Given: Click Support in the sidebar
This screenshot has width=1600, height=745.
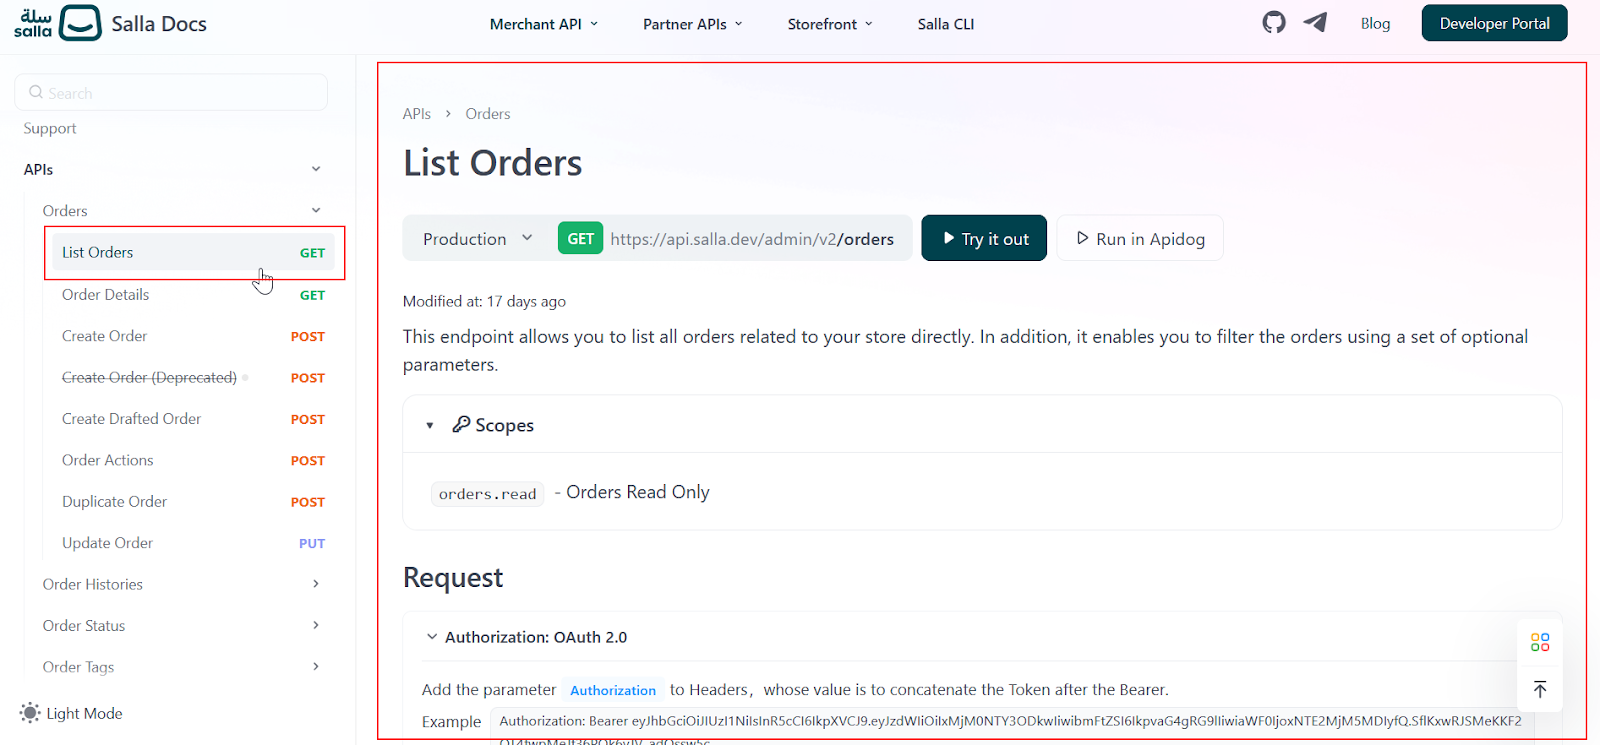Looking at the screenshot, I should 50,128.
